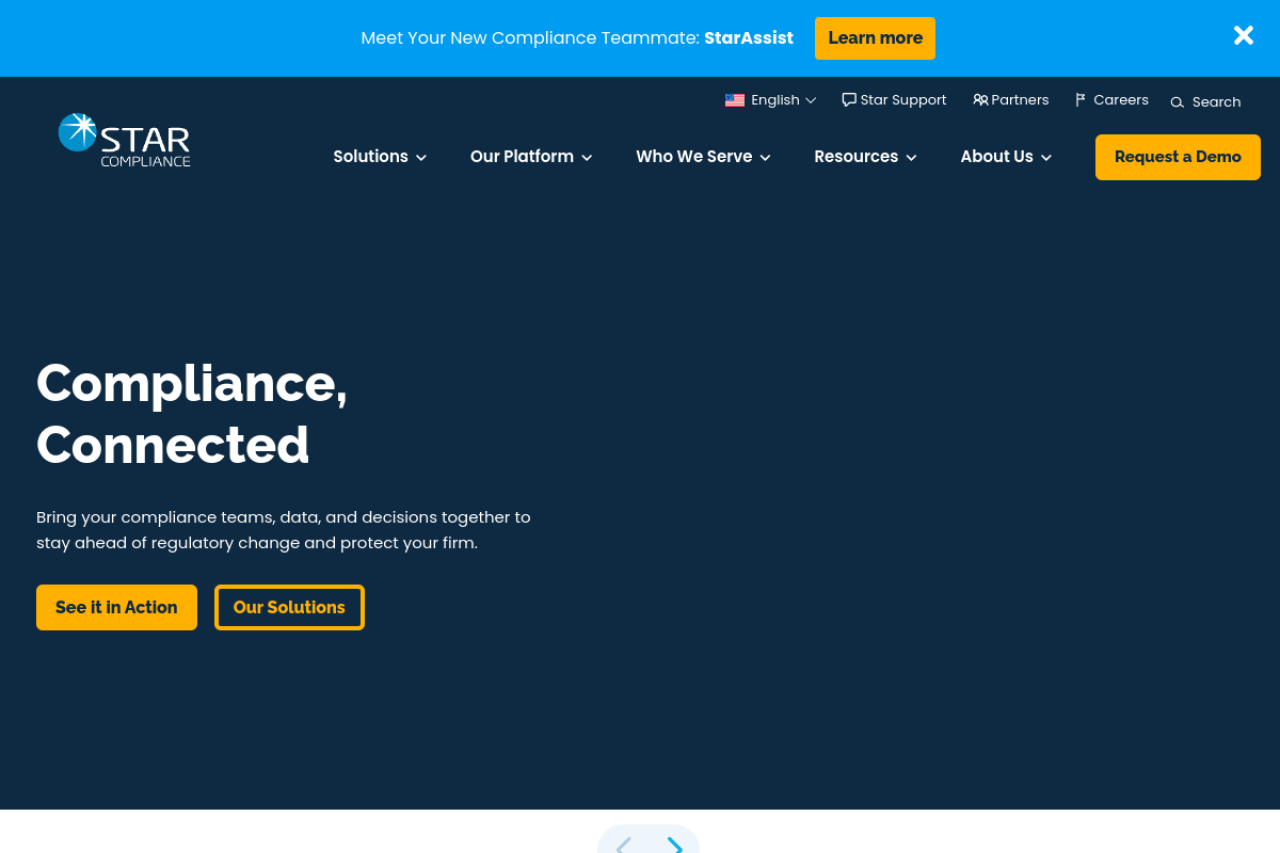
Task: Go to the previous carousel slide
Action: click(623, 846)
